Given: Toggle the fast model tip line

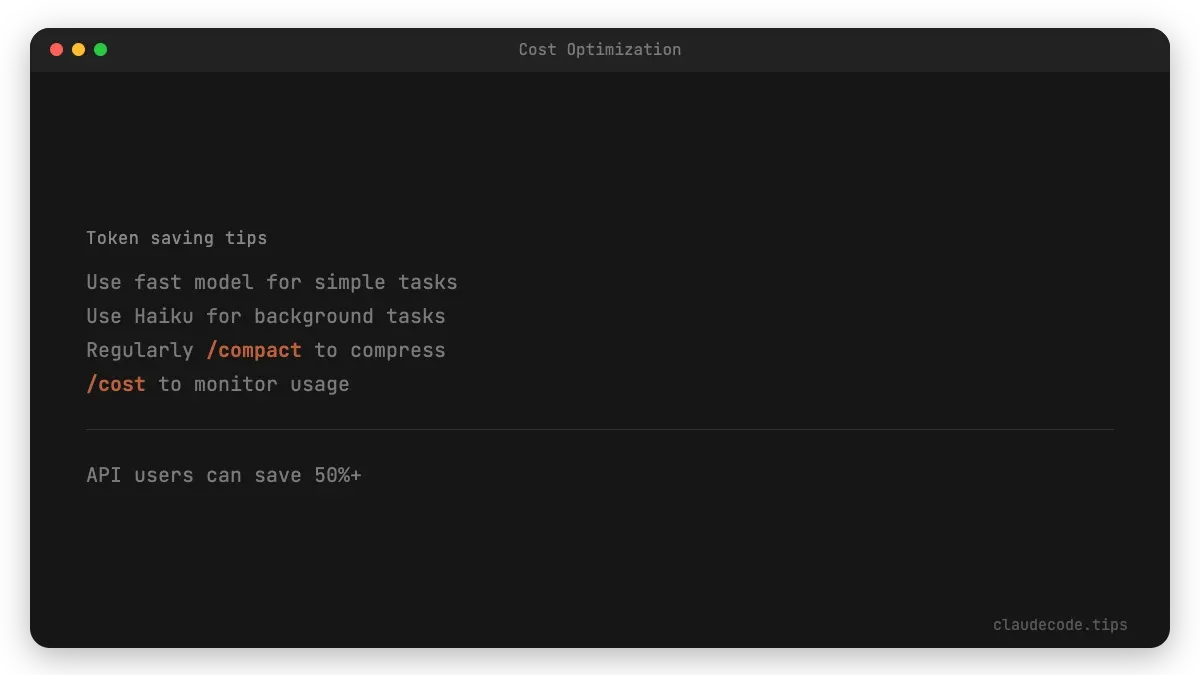Looking at the screenshot, I should pyautogui.click(x=271, y=282).
